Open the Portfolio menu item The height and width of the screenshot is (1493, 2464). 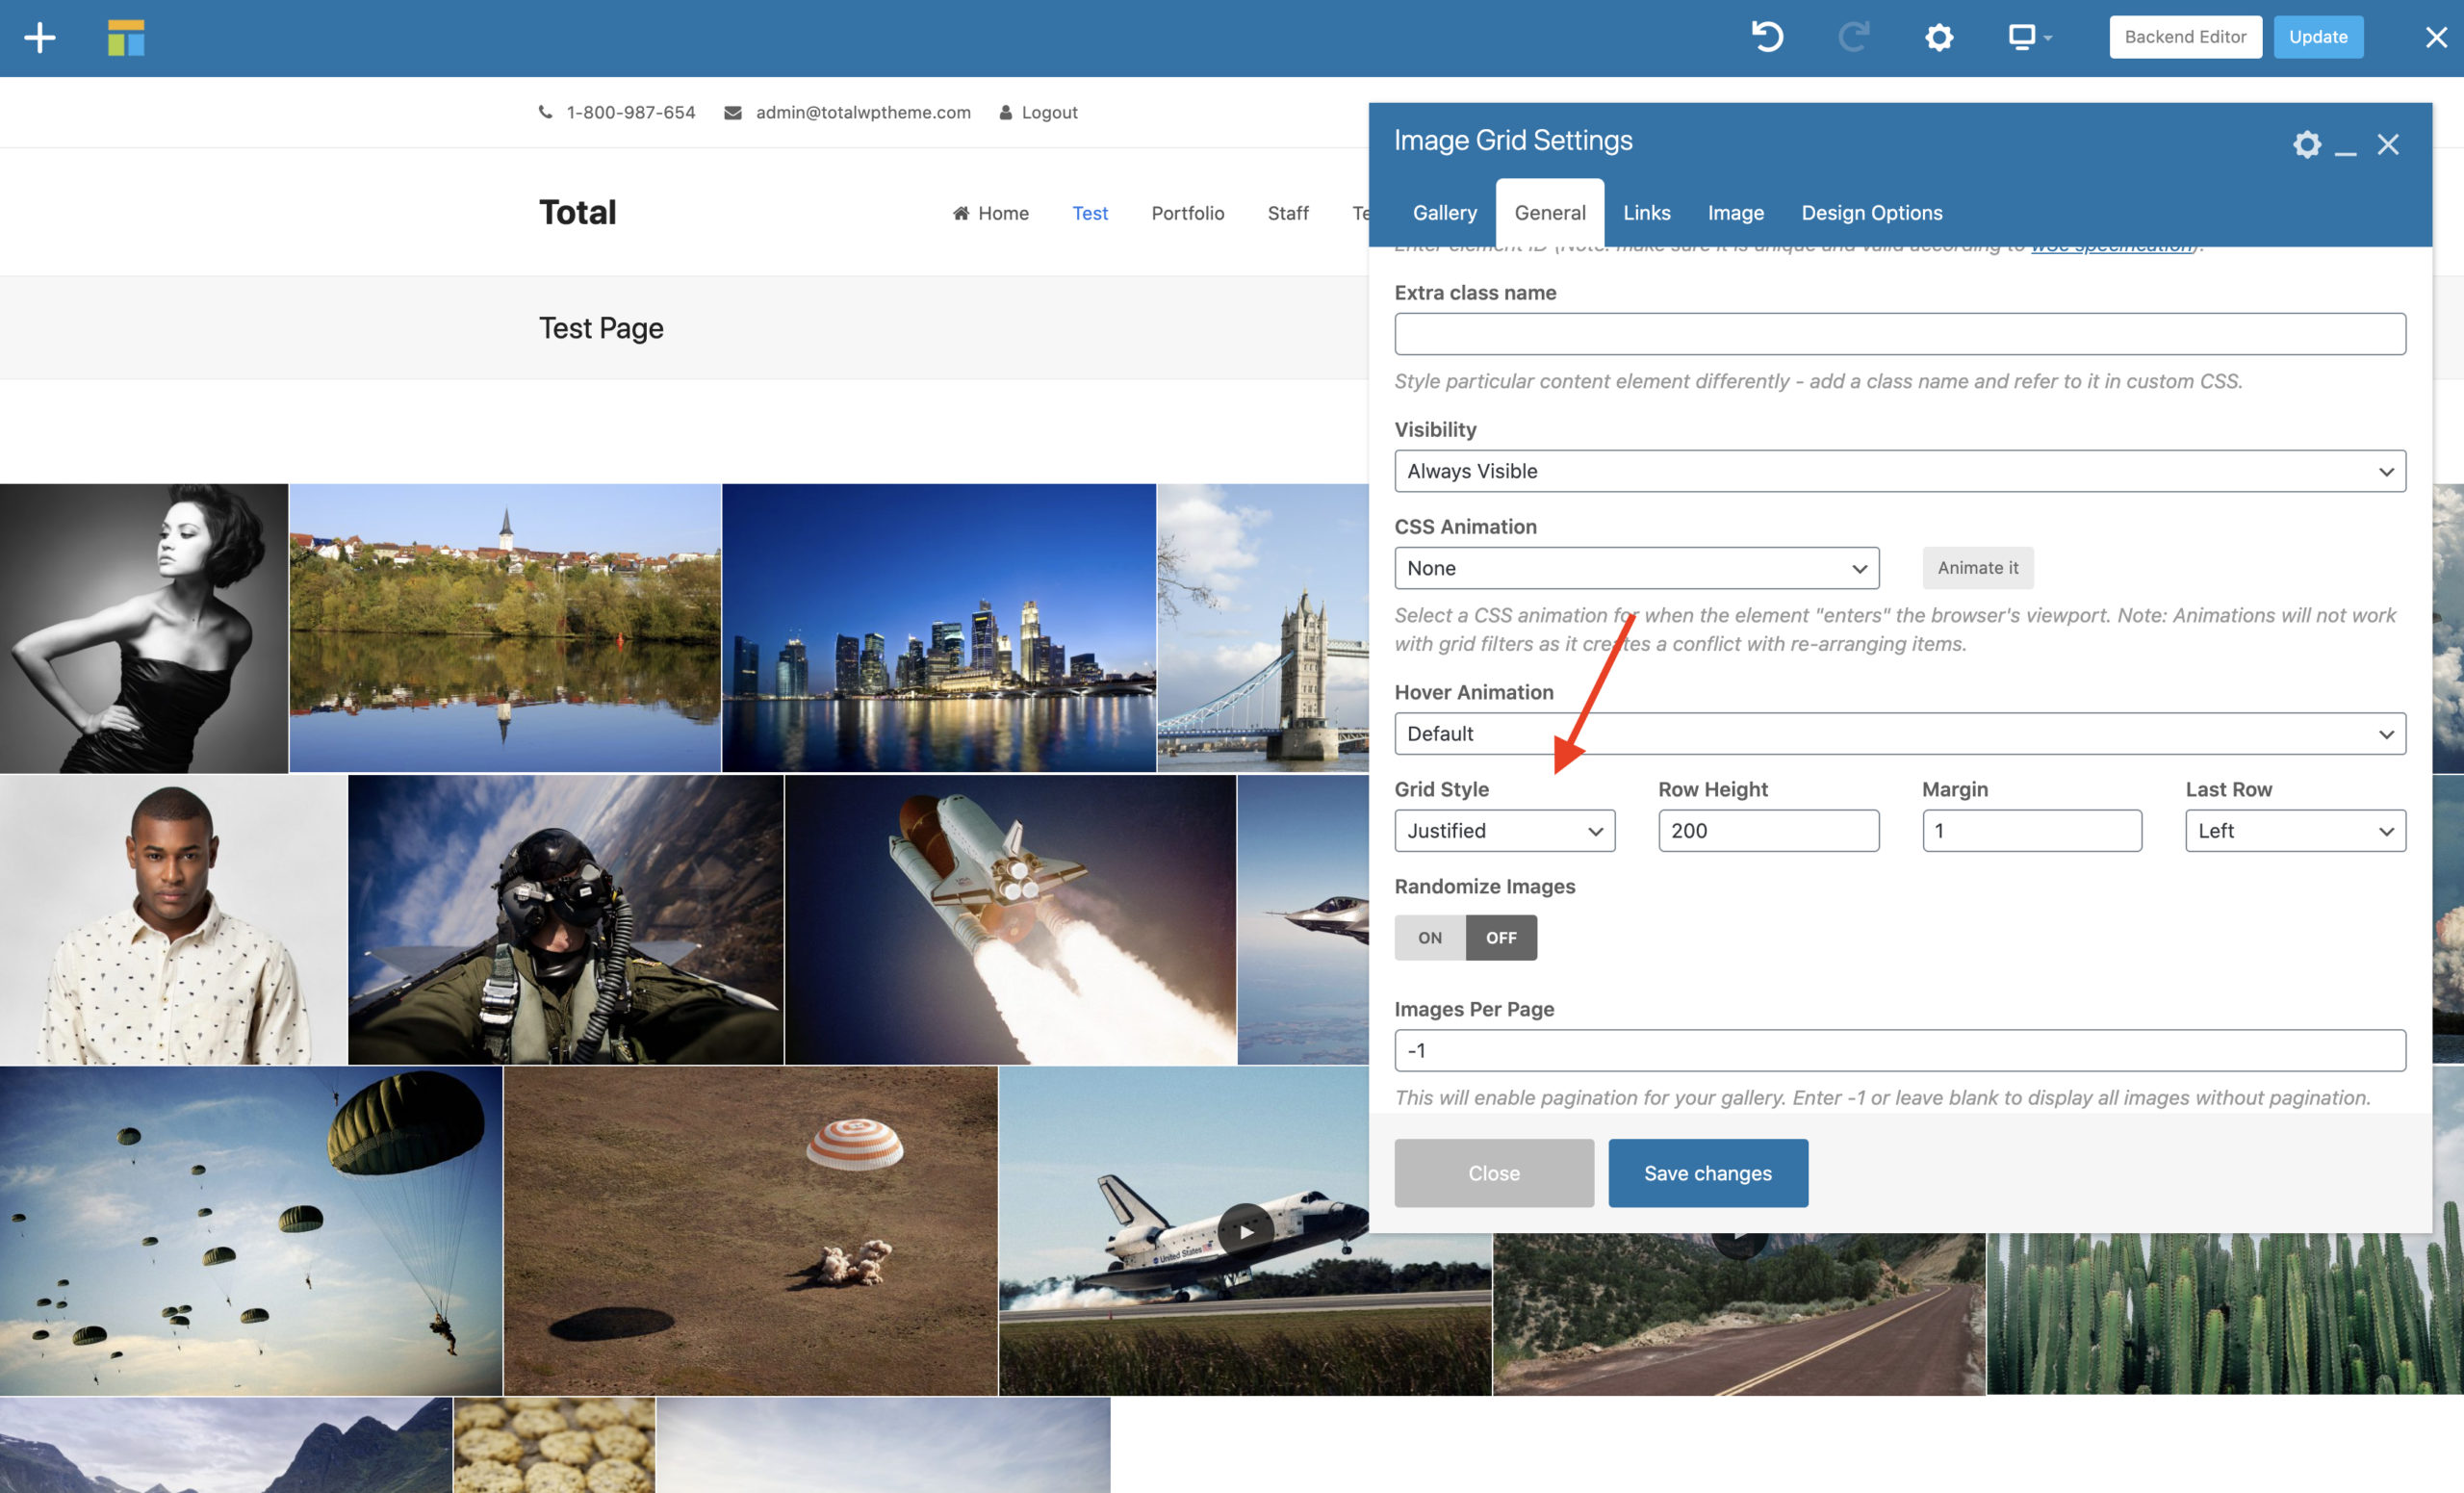coord(1187,213)
